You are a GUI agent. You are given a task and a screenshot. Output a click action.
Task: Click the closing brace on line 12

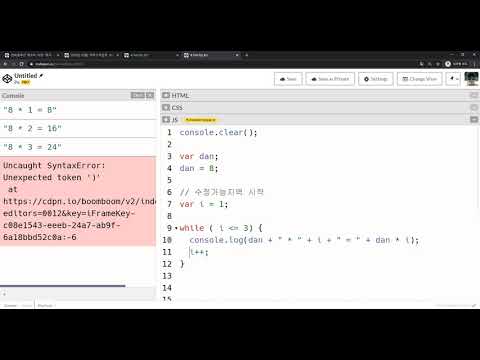tap(182, 264)
